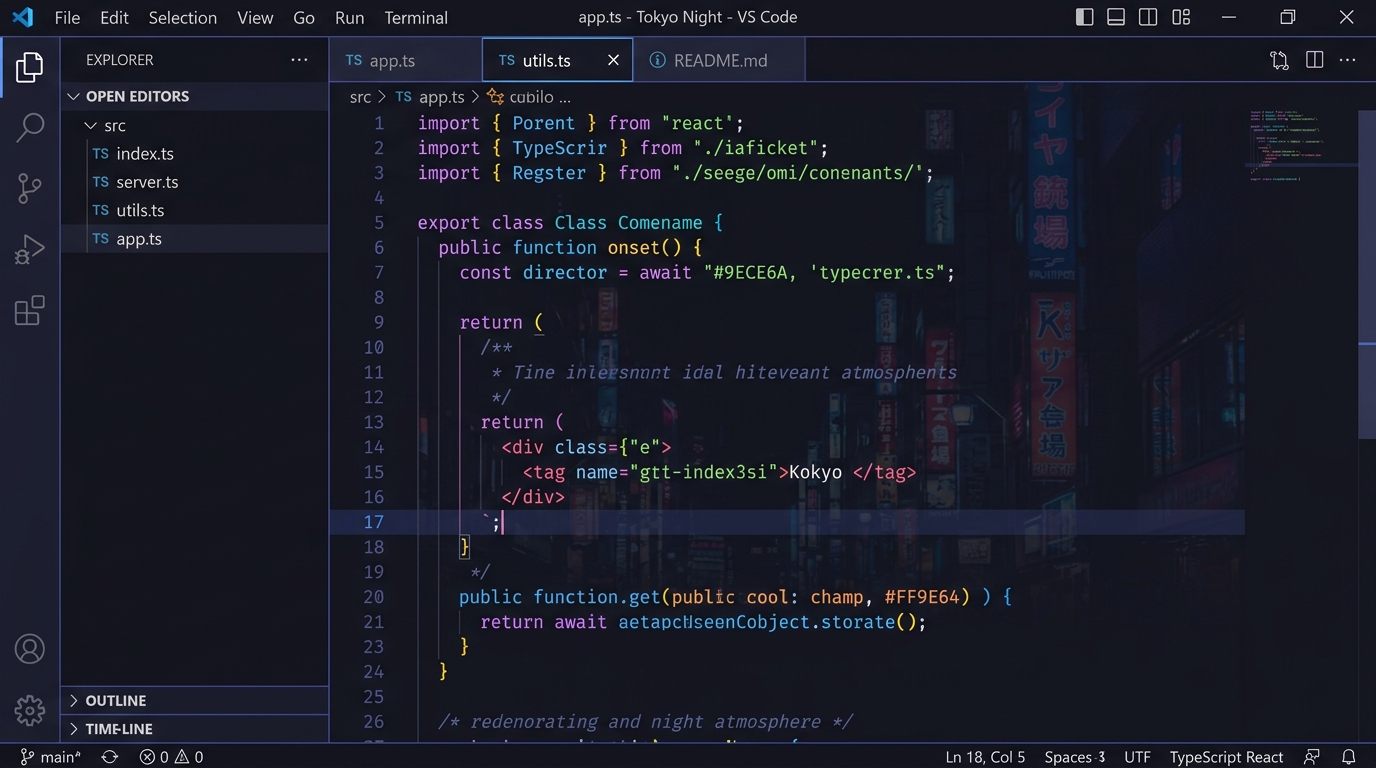
Task: Switch to the app.ts editor tab
Action: point(405,60)
